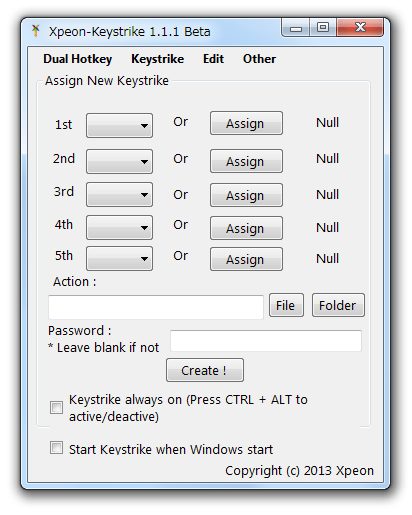This screenshot has width=412, height=515.
Task: Open the 5th key combo box
Action: coord(119,258)
